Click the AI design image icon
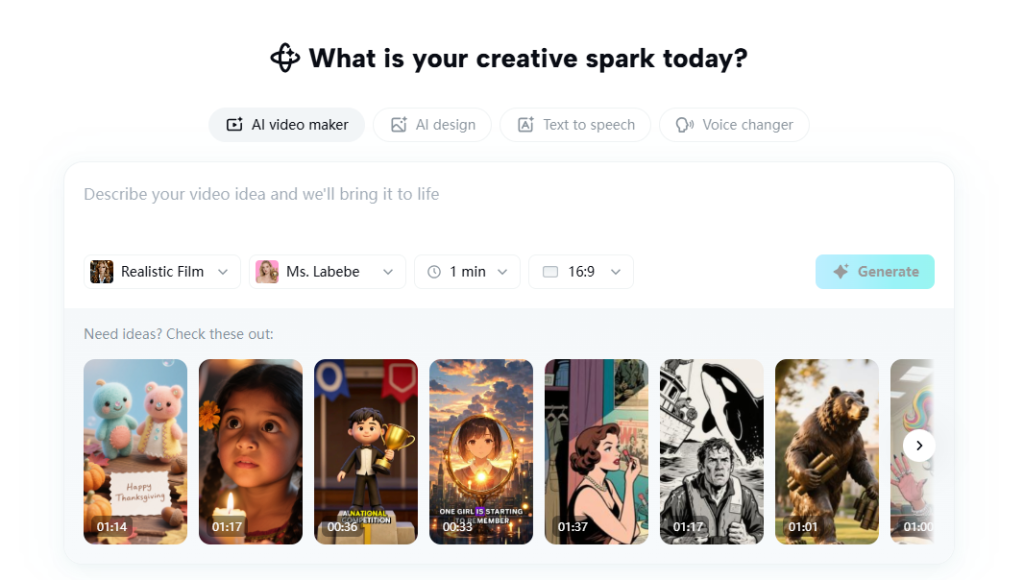Viewport: 1024px width, 580px height. click(x=399, y=125)
